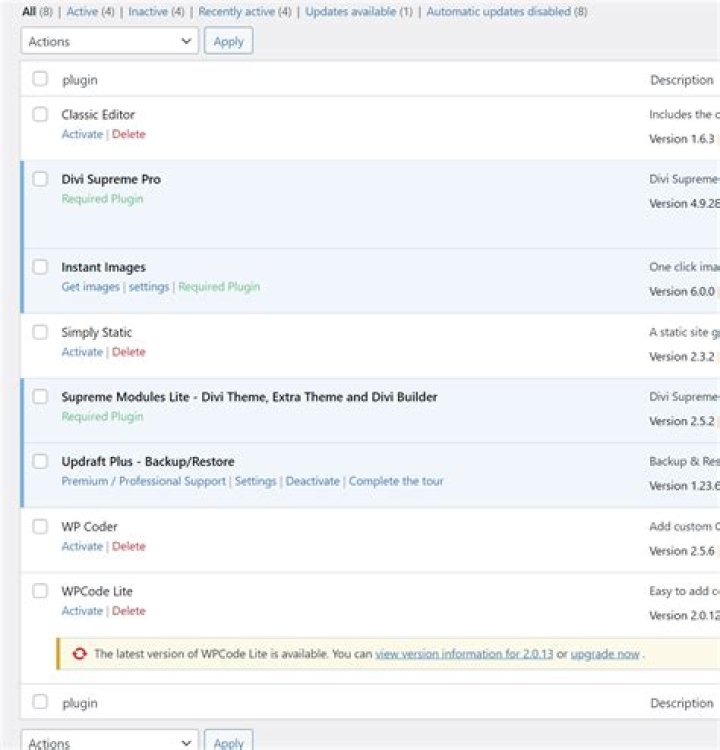The height and width of the screenshot is (750, 720).
Task: Select the WPCode Lite checkbox
Action: click(40, 591)
